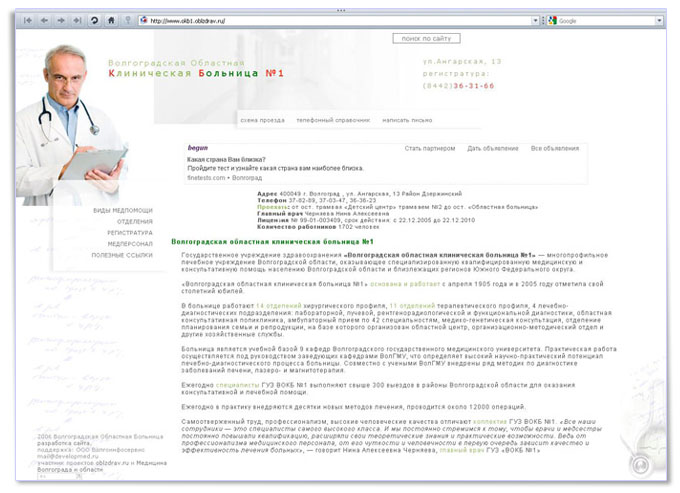Open the 'схема проезда' tab
The image size is (680, 493).
262,120
